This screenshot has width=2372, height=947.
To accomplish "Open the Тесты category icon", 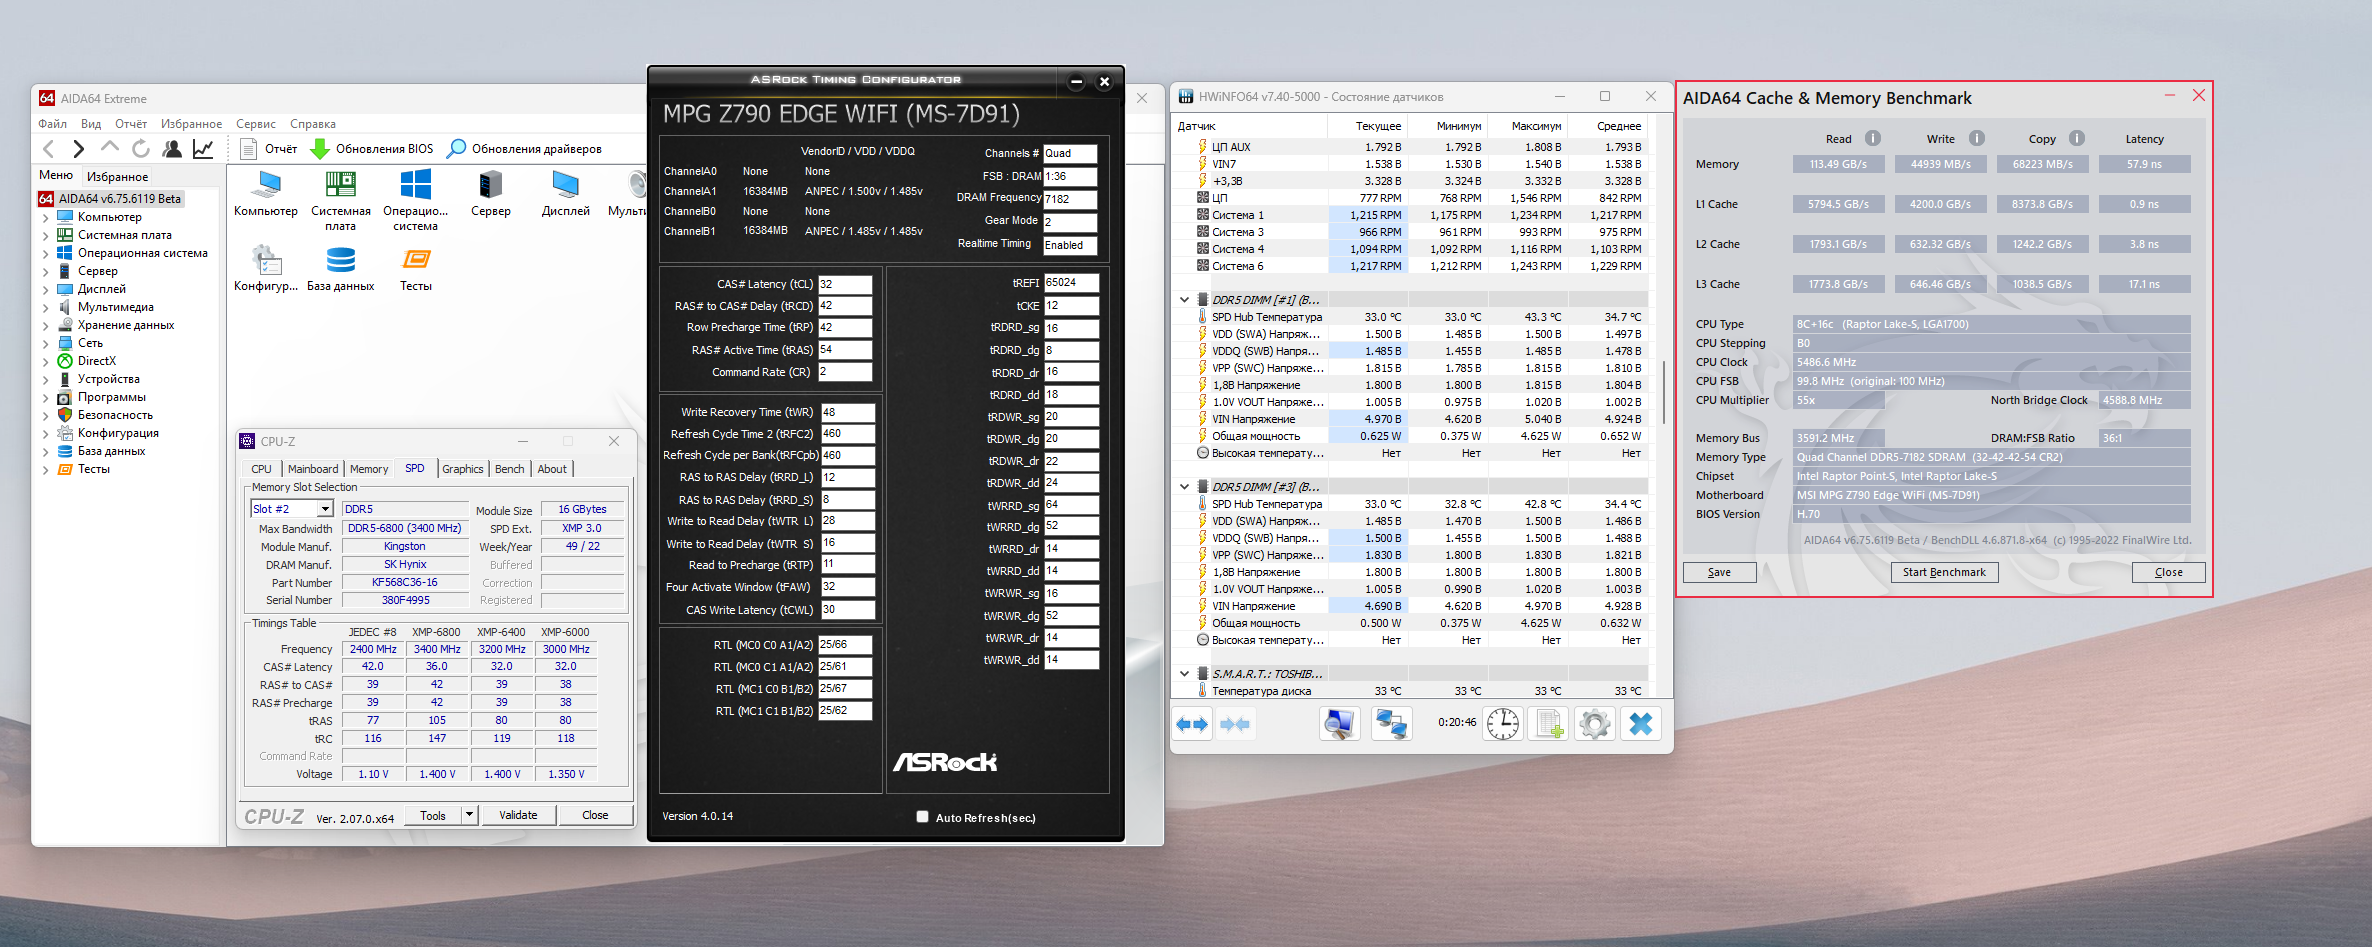I will [416, 268].
